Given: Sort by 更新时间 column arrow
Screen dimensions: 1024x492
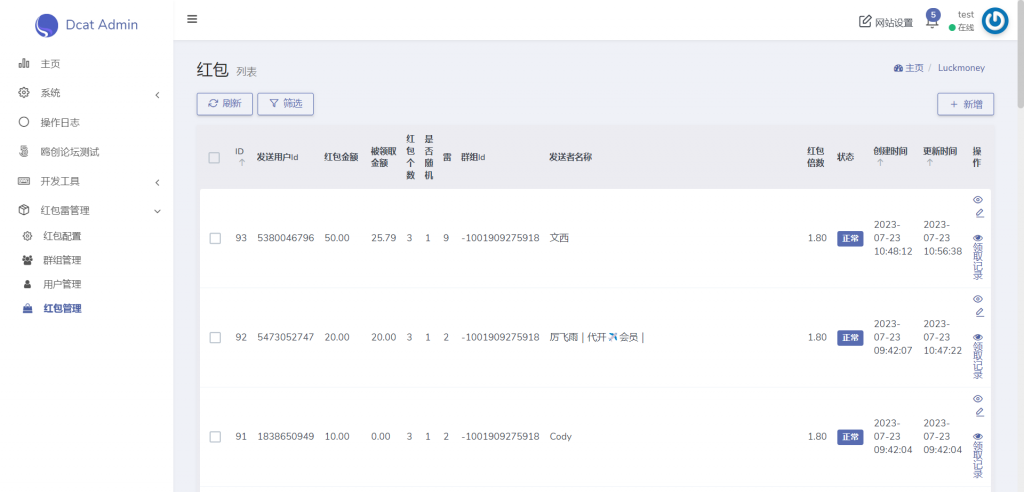Looking at the screenshot, I should click(x=929, y=163).
